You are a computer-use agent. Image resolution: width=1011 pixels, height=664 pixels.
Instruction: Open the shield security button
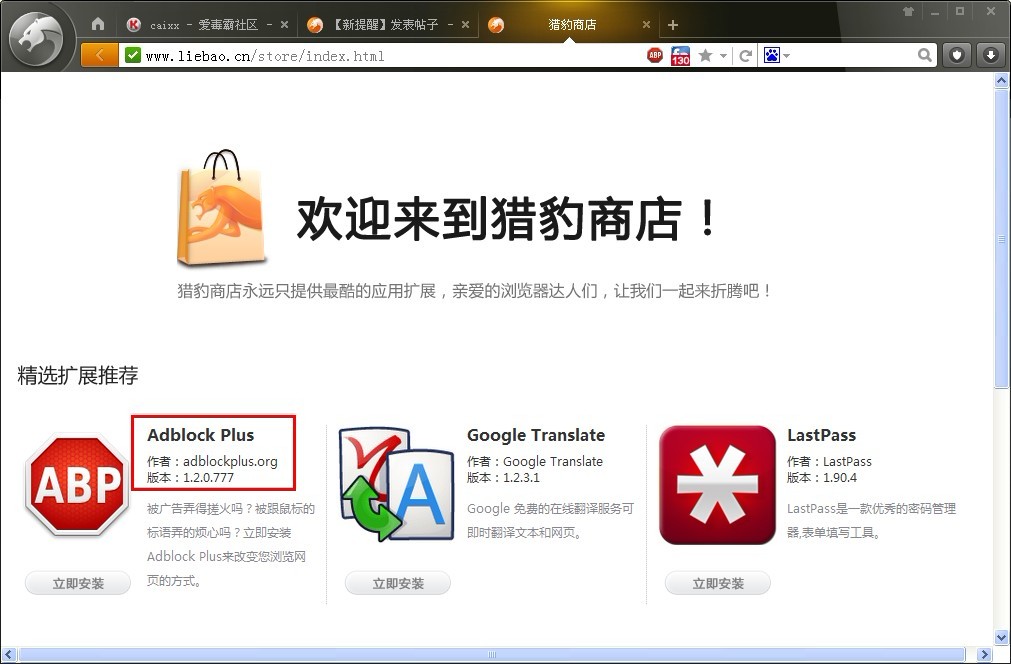[x=957, y=55]
